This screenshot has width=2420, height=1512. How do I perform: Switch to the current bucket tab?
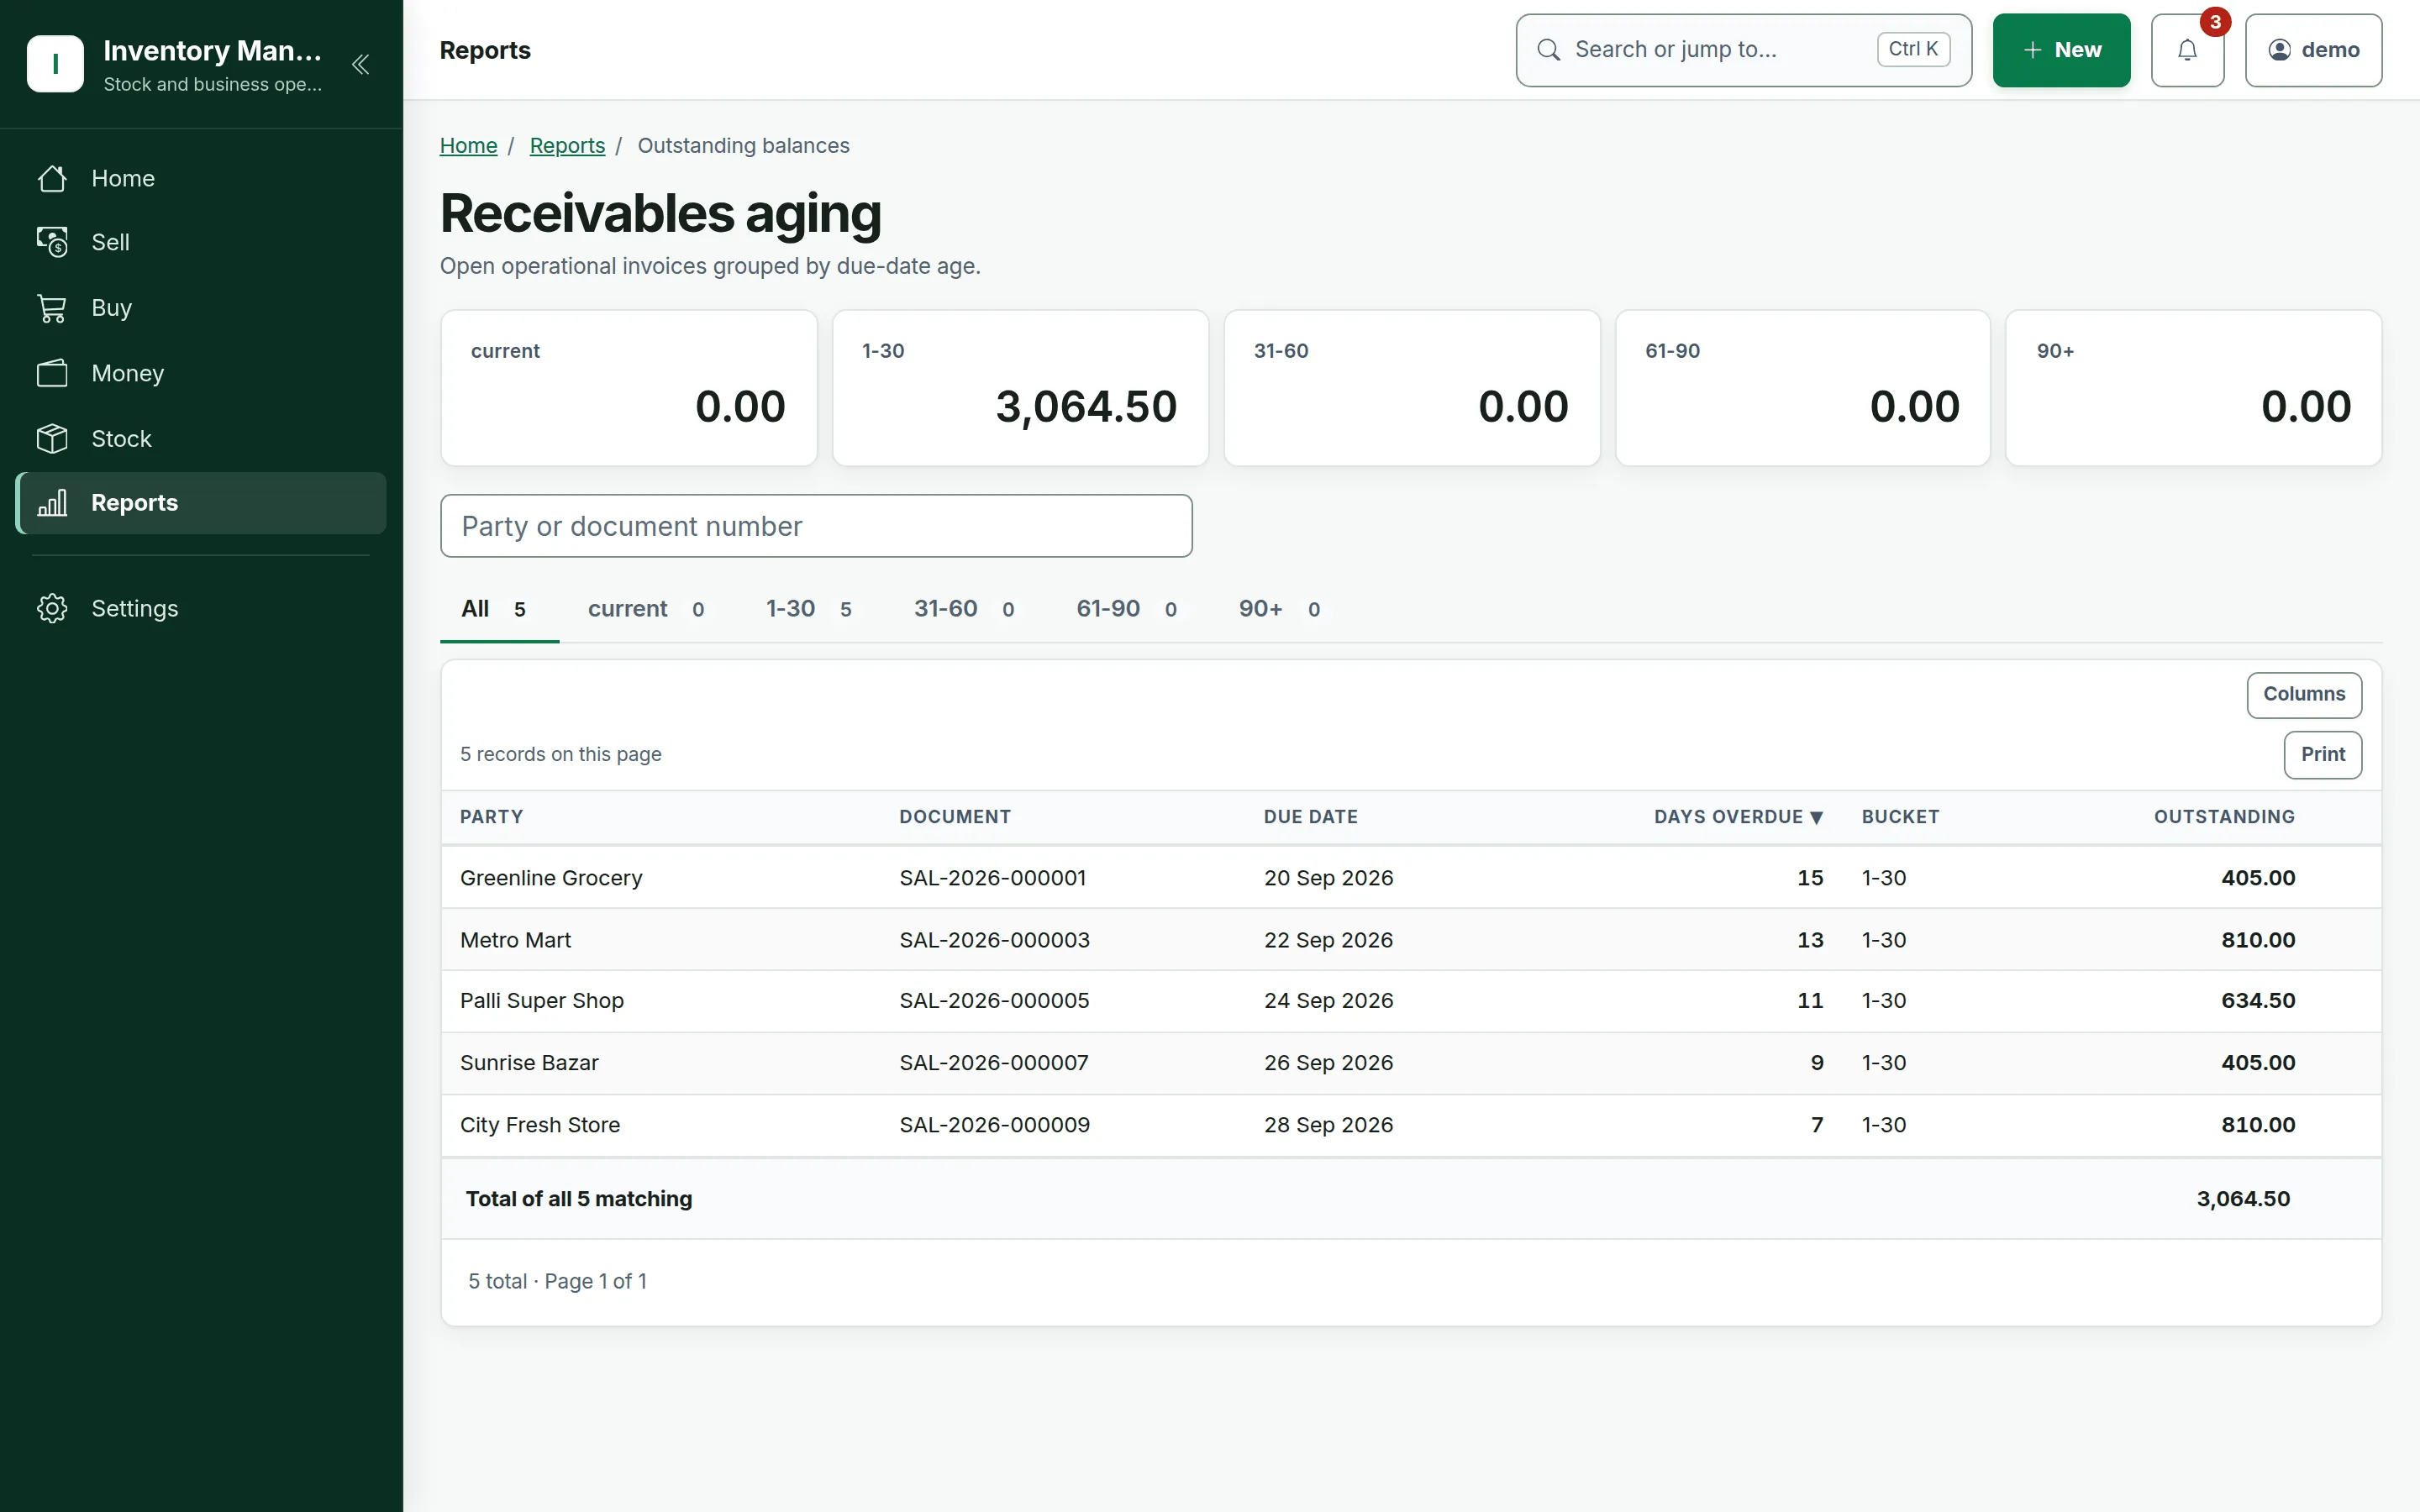(x=645, y=609)
